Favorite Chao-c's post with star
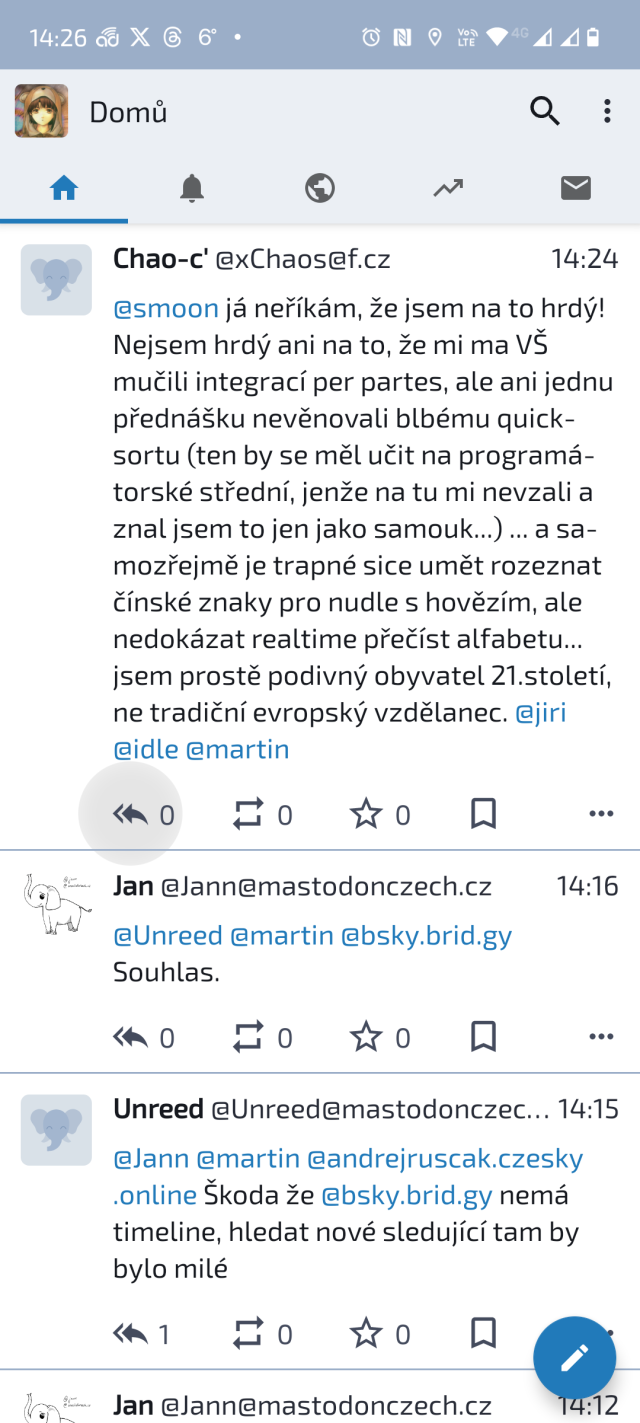This screenshot has height=1423, width=640. coord(366,815)
